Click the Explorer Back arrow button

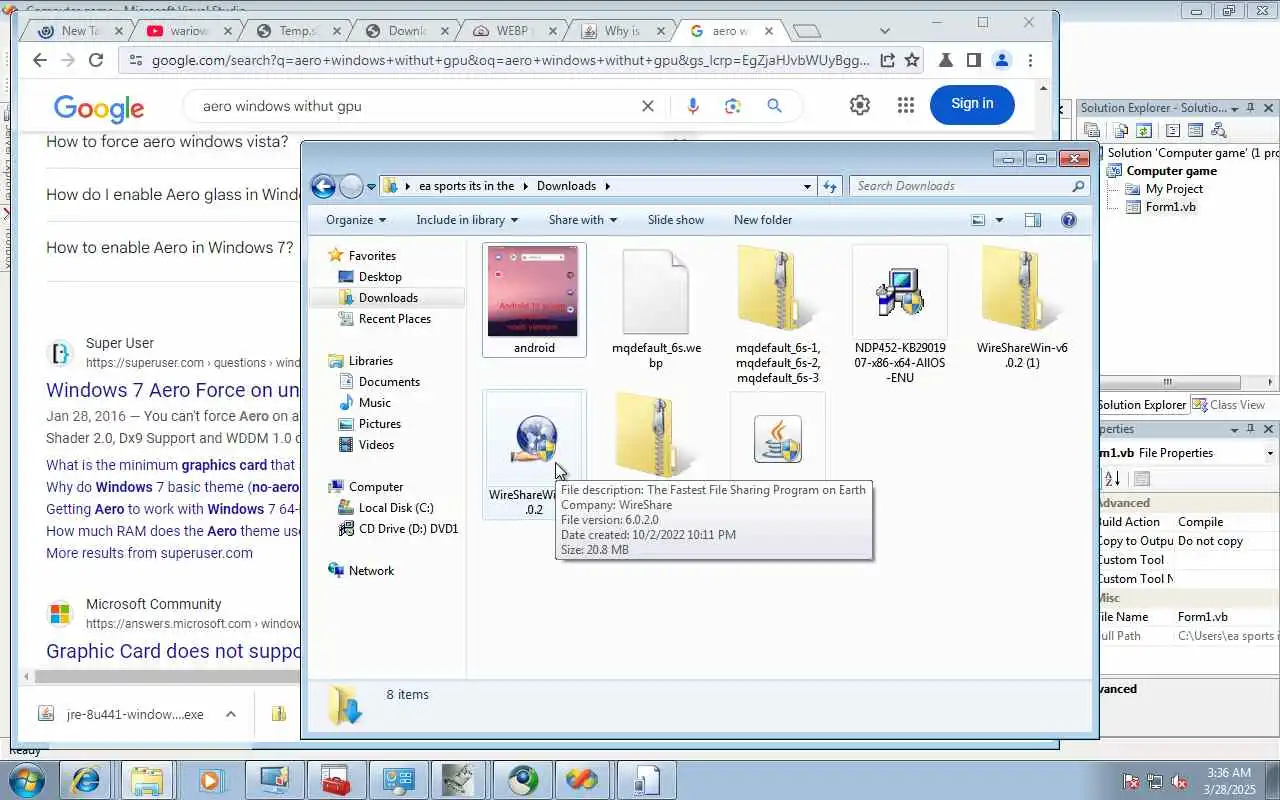[x=323, y=186]
